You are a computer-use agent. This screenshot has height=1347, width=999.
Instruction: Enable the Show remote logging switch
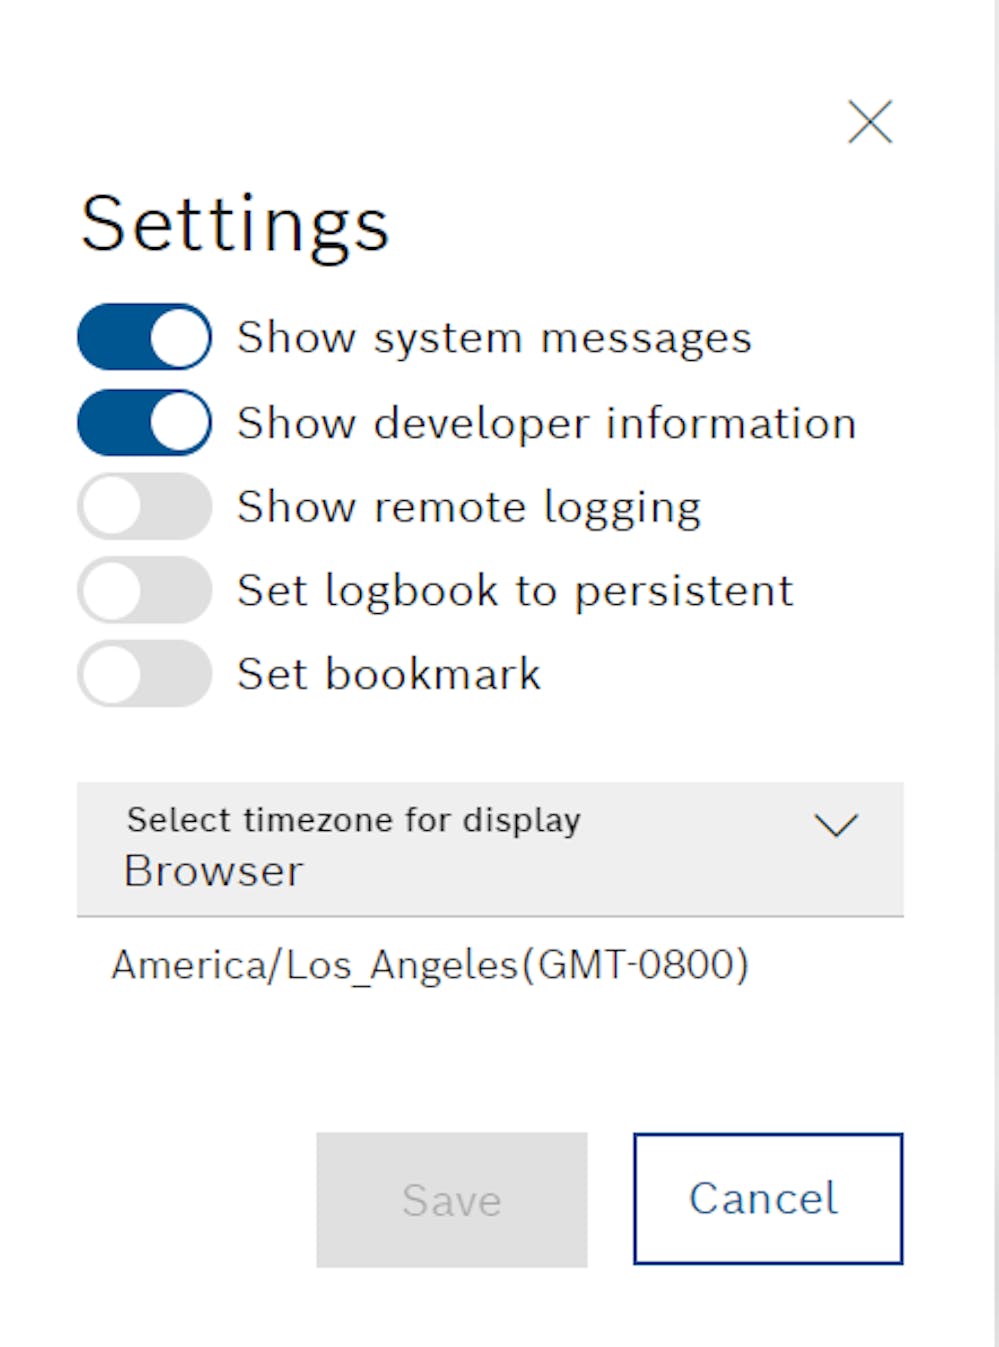[144, 506]
